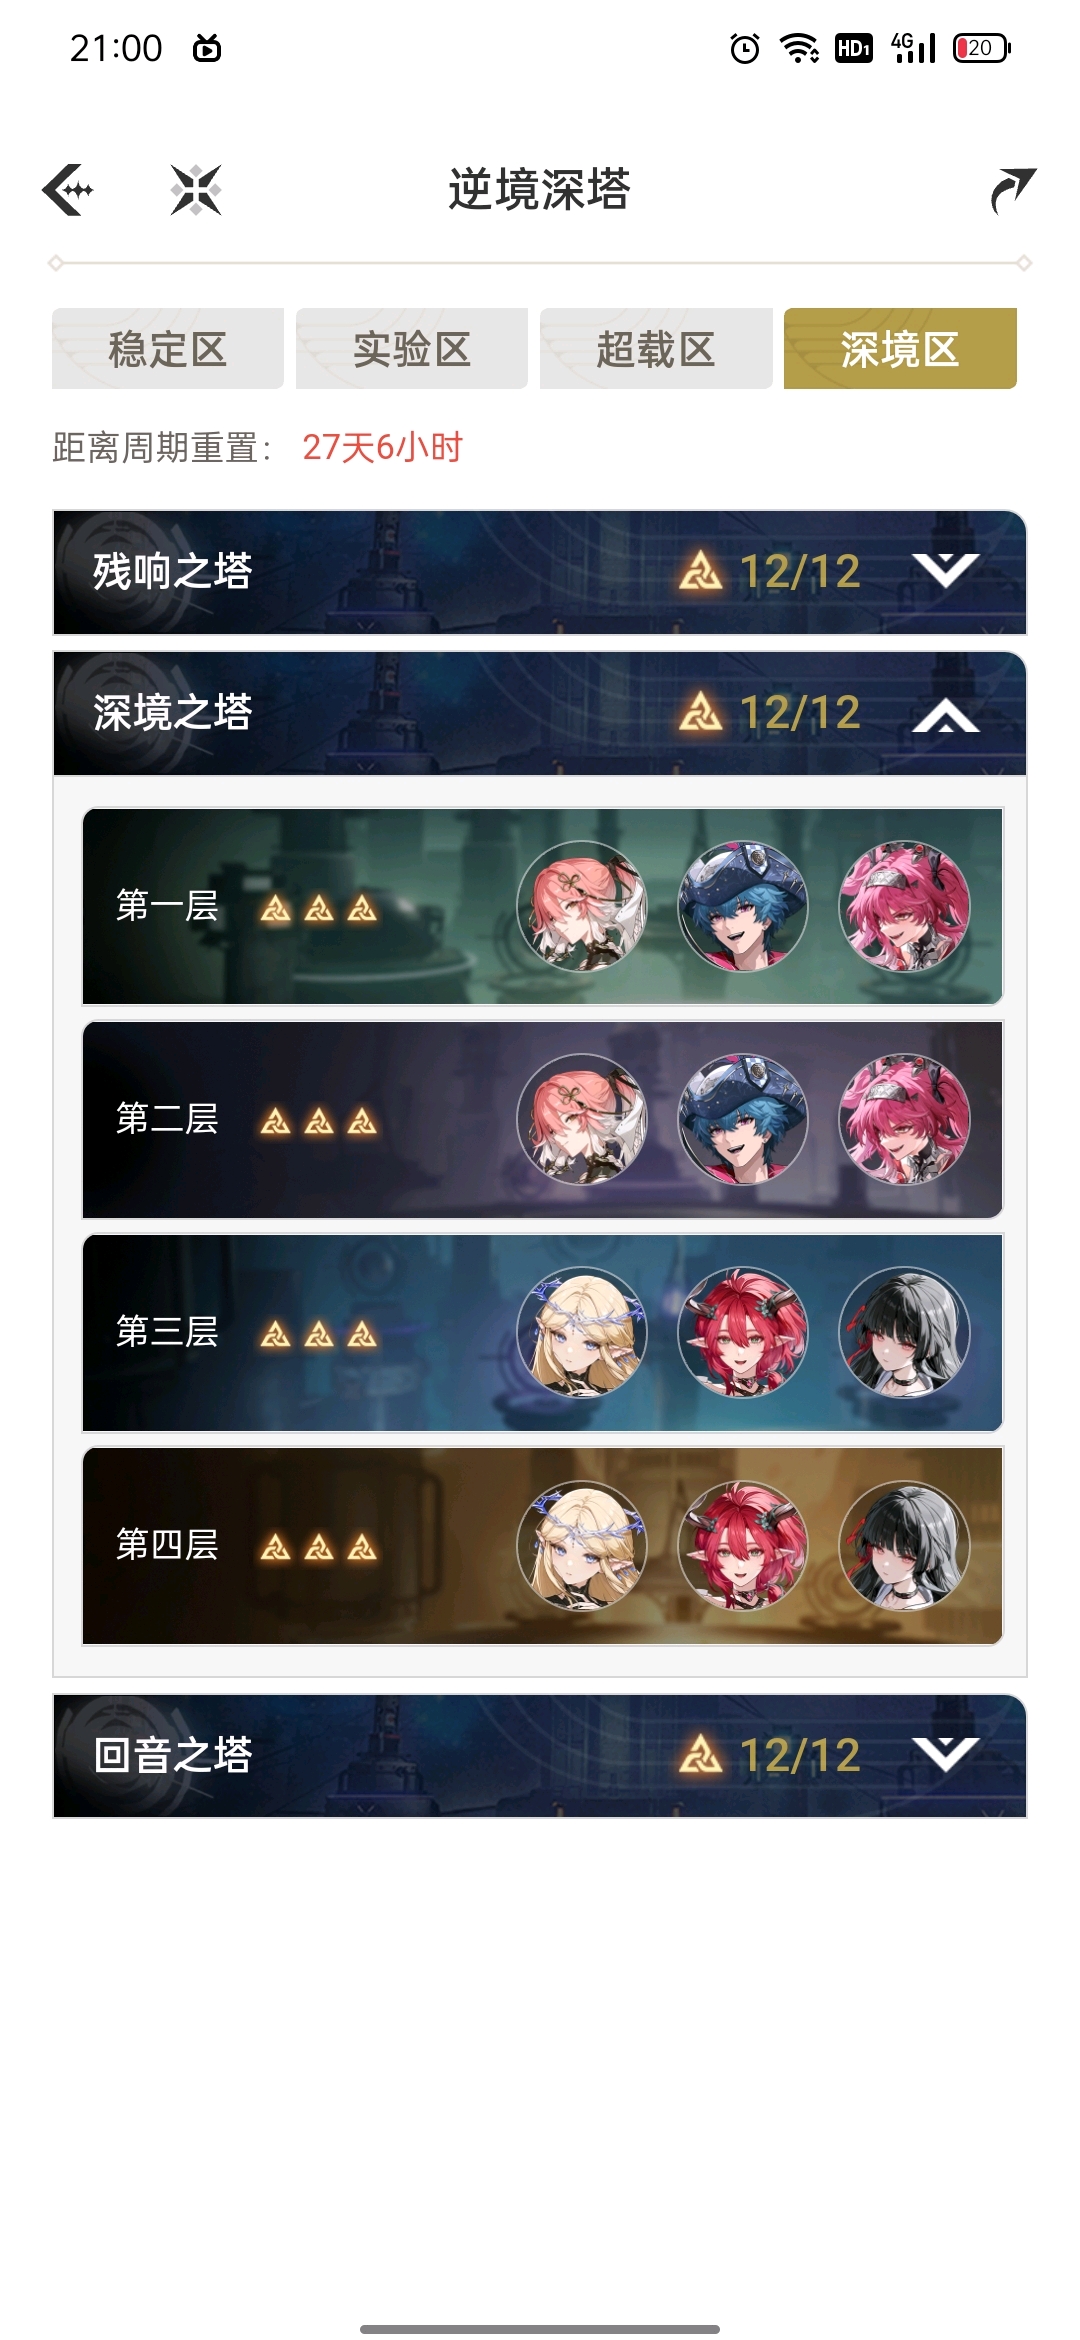The width and height of the screenshot is (1080, 2340).
Task: Collapse the 深境之塔 section chevron
Action: coord(945,714)
